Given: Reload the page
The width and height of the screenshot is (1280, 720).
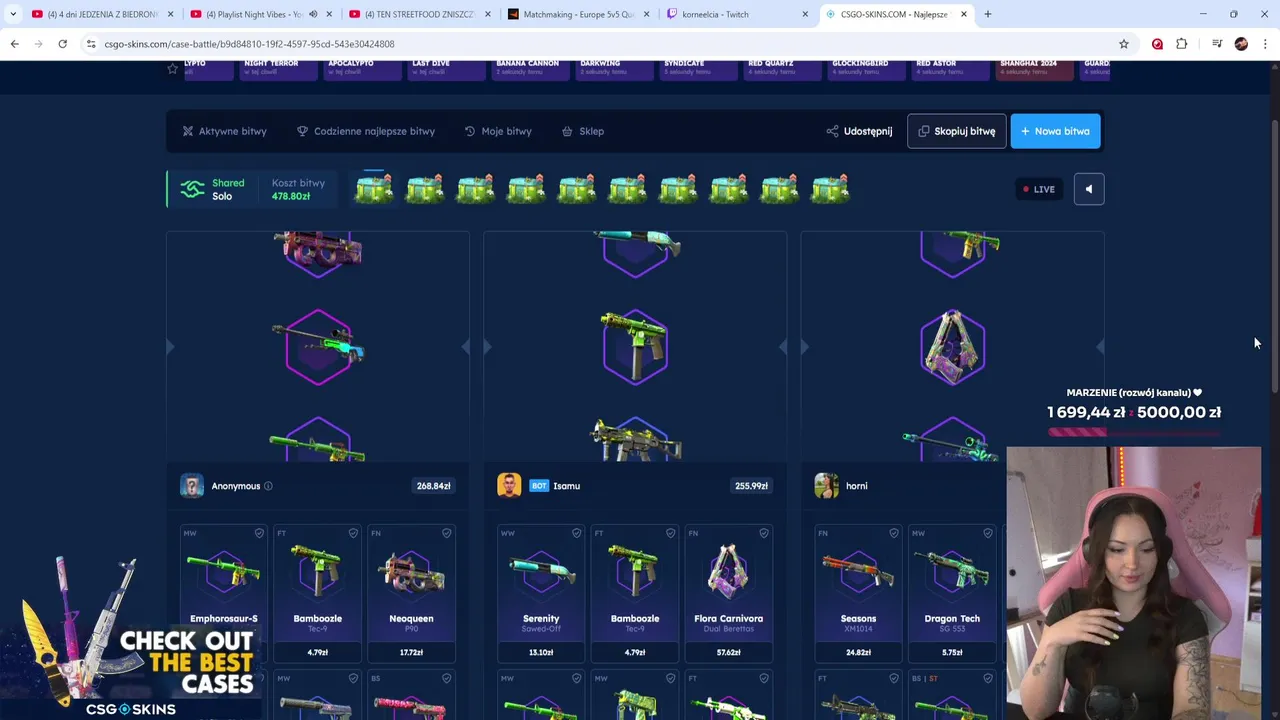Looking at the screenshot, I should (62, 44).
